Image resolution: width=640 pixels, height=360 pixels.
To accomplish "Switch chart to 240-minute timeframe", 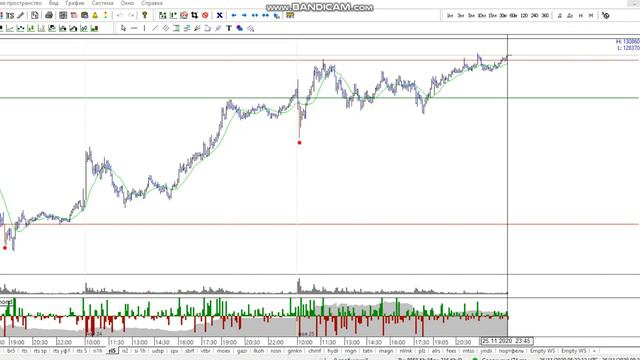I will 535,16.
